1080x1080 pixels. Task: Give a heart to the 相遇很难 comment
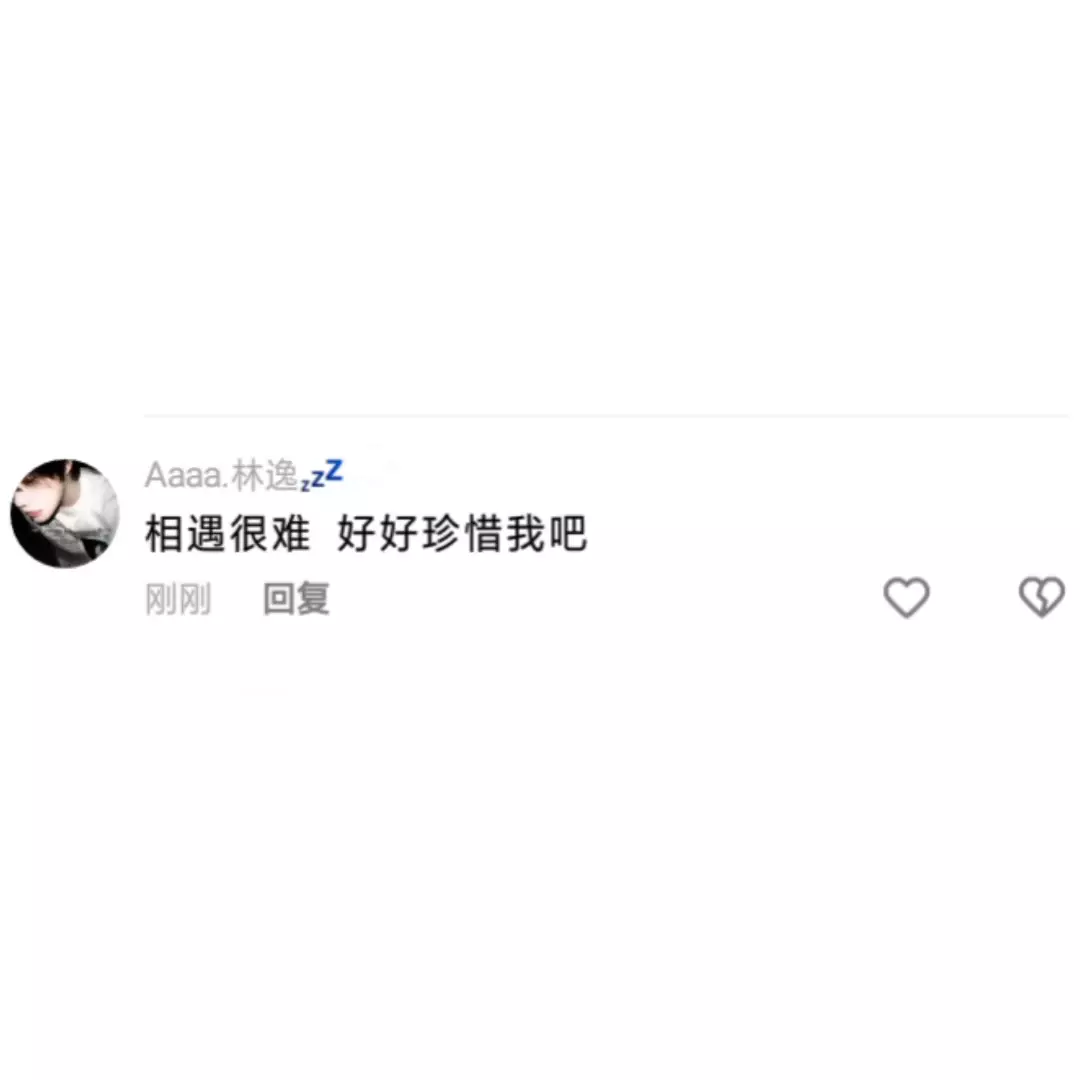906,597
